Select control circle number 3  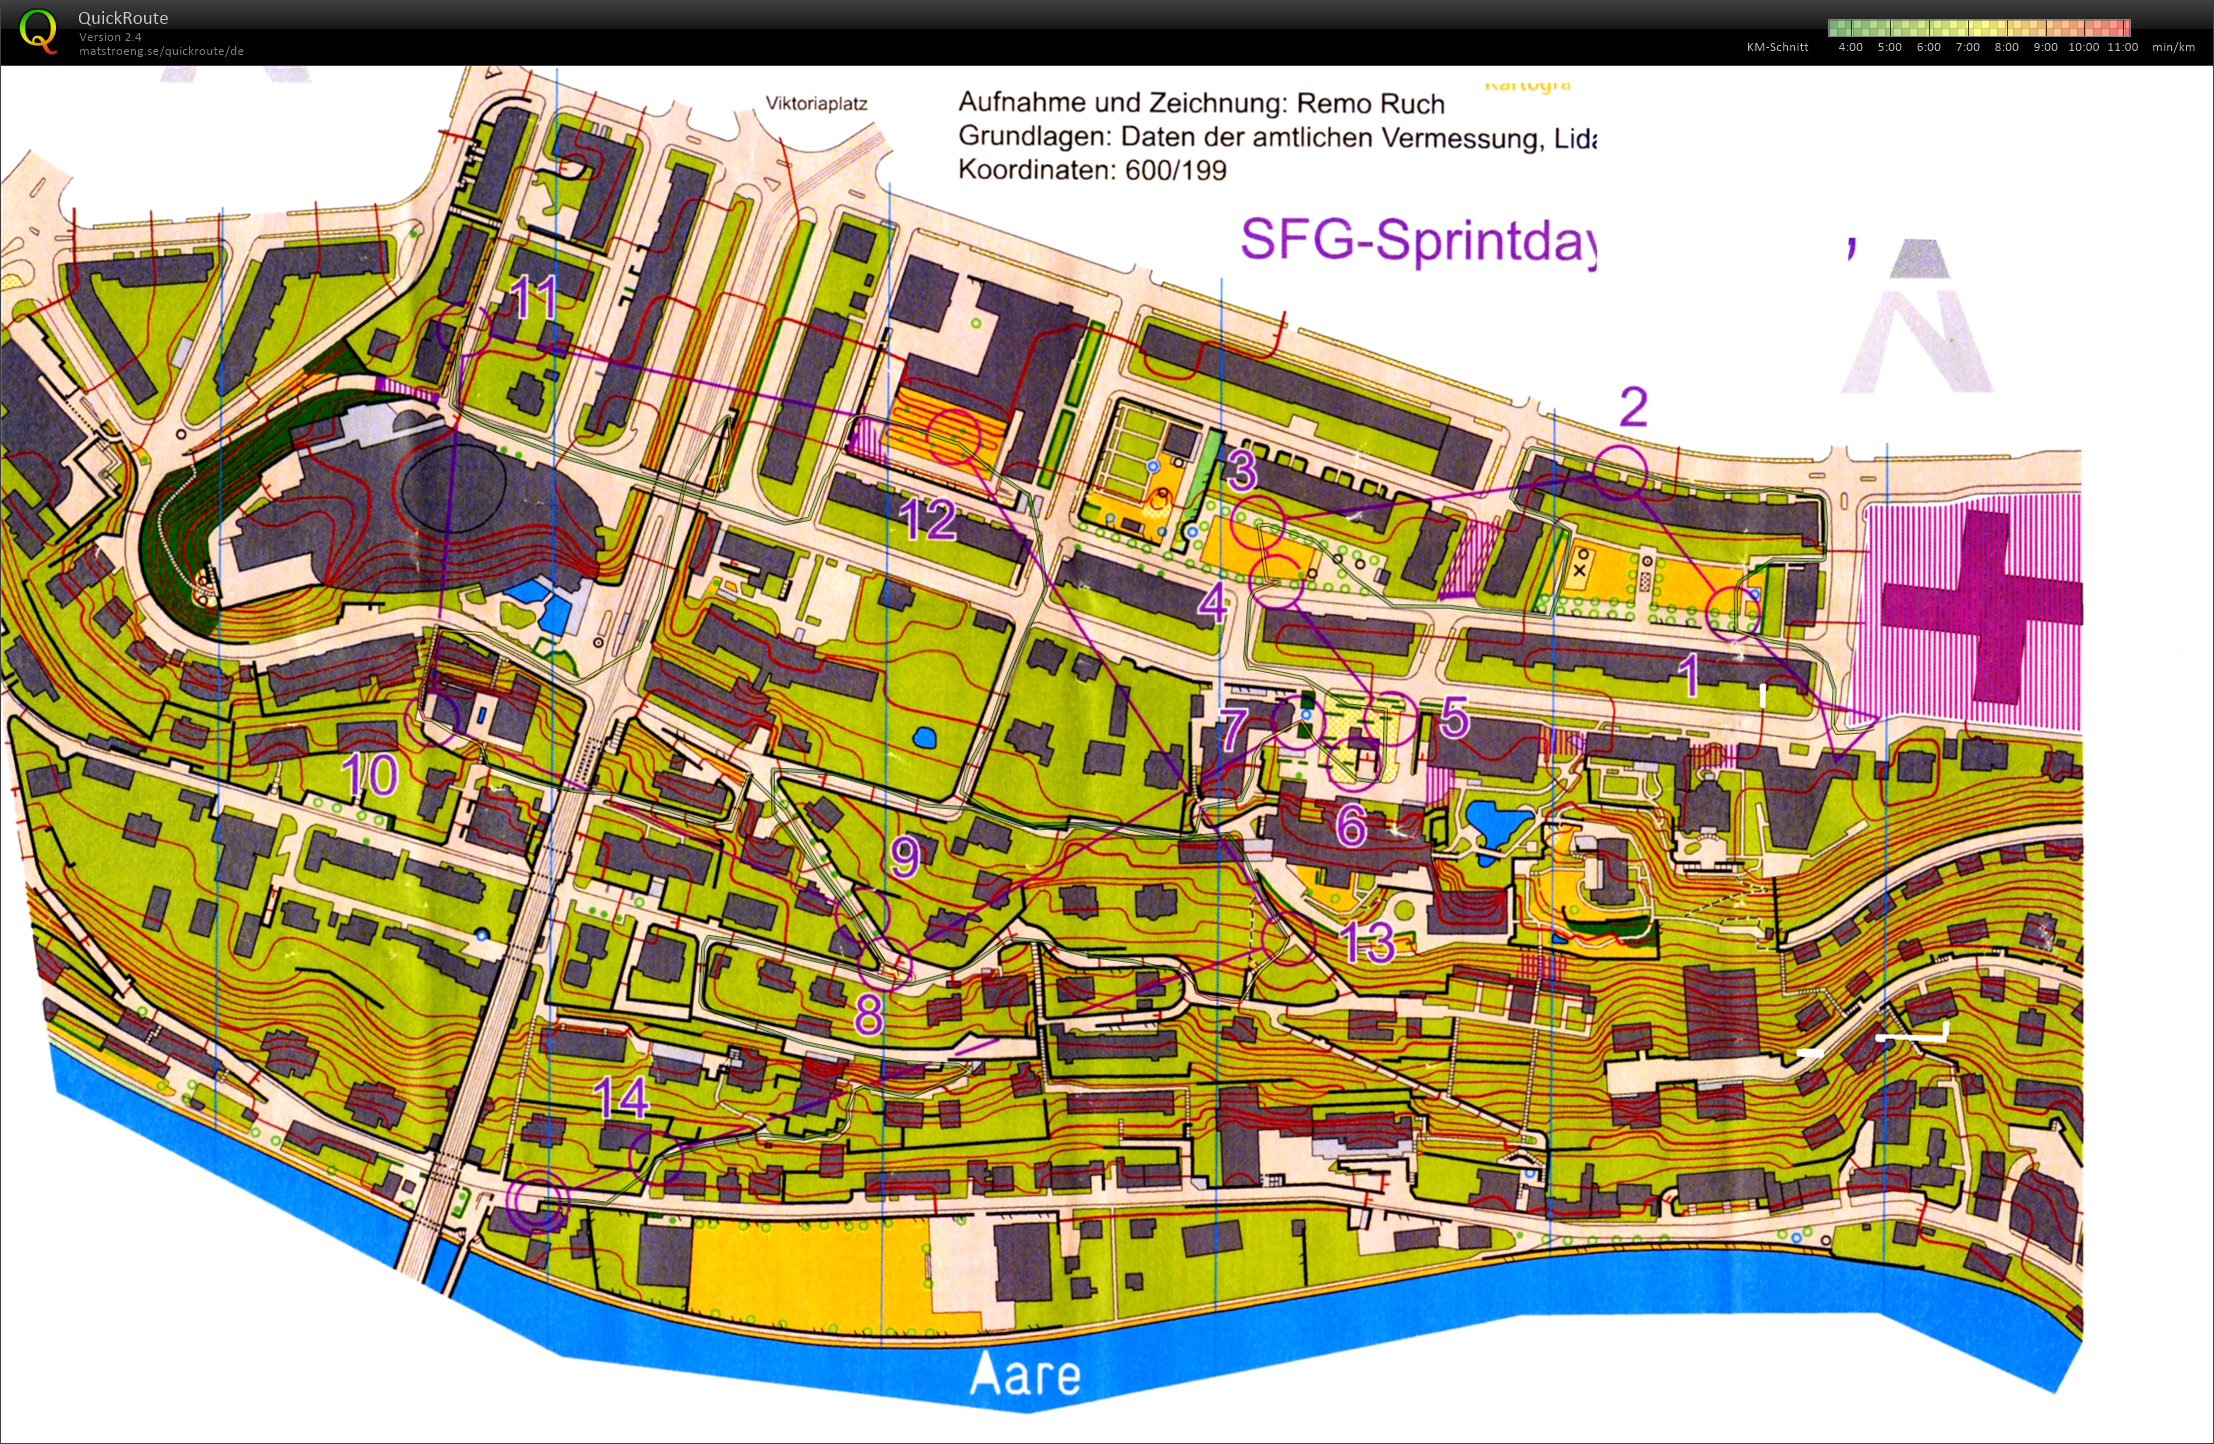point(1257,521)
